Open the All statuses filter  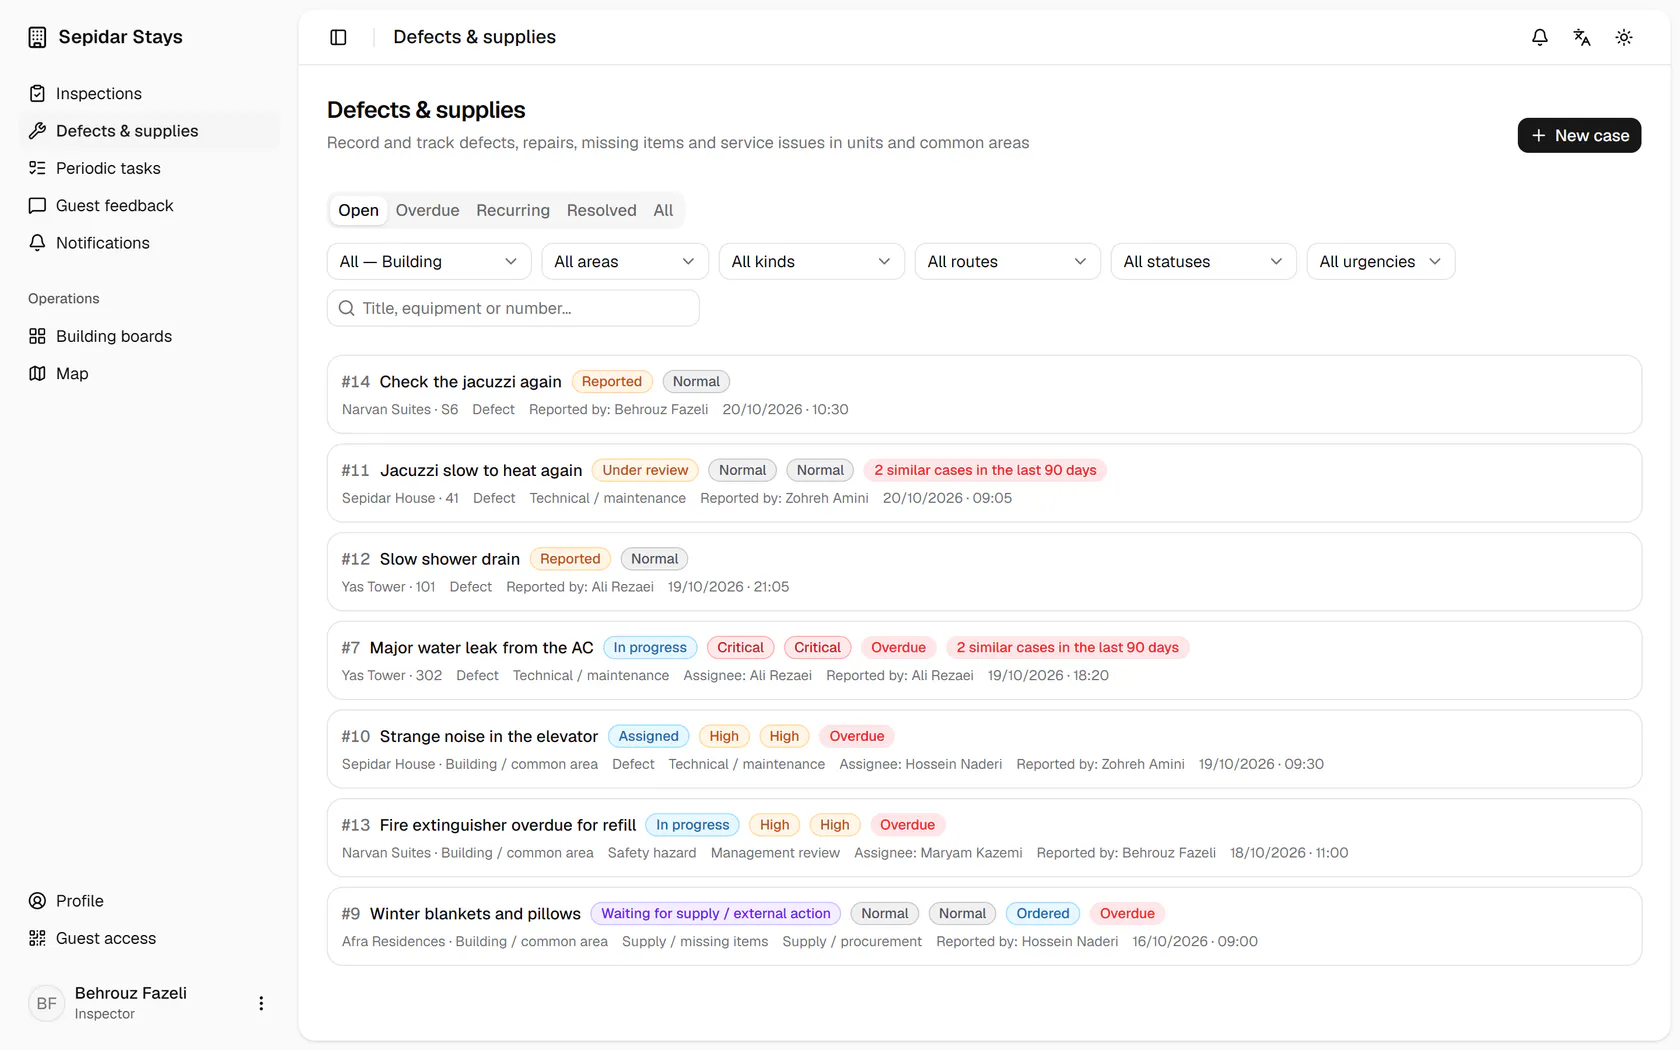pos(1204,261)
